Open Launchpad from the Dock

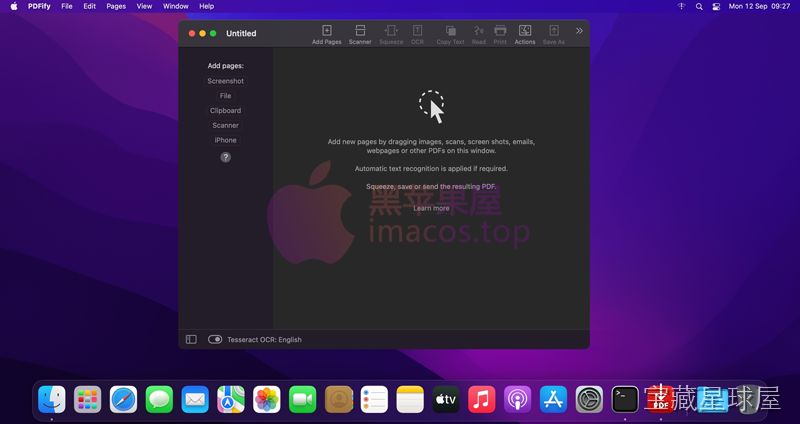click(x=88, y=400)
